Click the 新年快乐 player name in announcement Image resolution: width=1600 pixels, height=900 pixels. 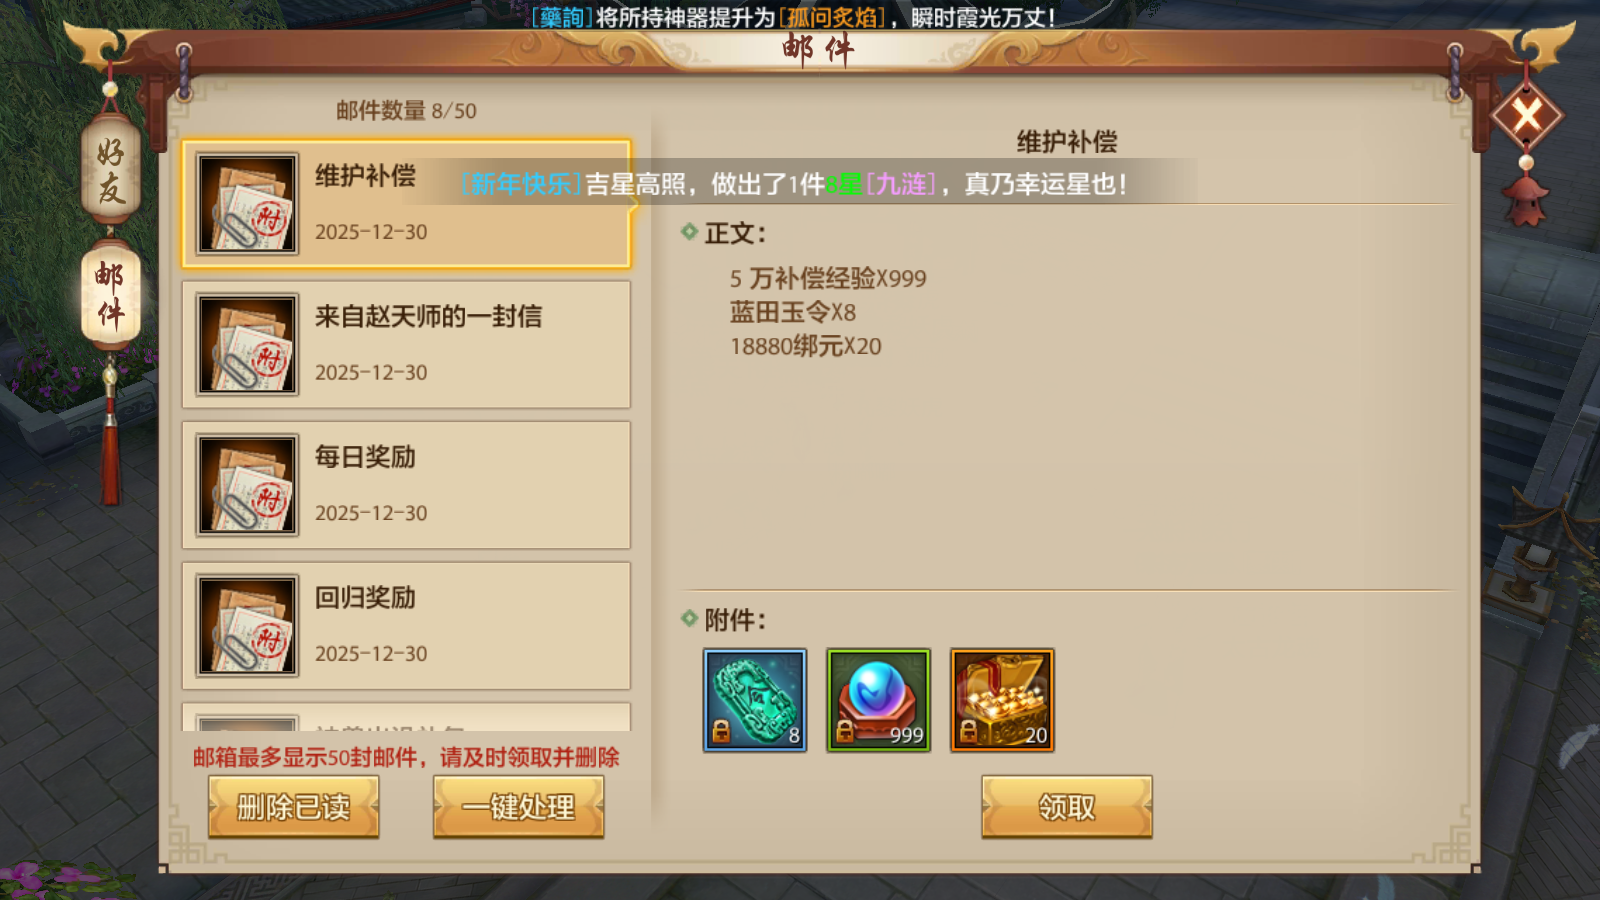[x=521, y=184]
